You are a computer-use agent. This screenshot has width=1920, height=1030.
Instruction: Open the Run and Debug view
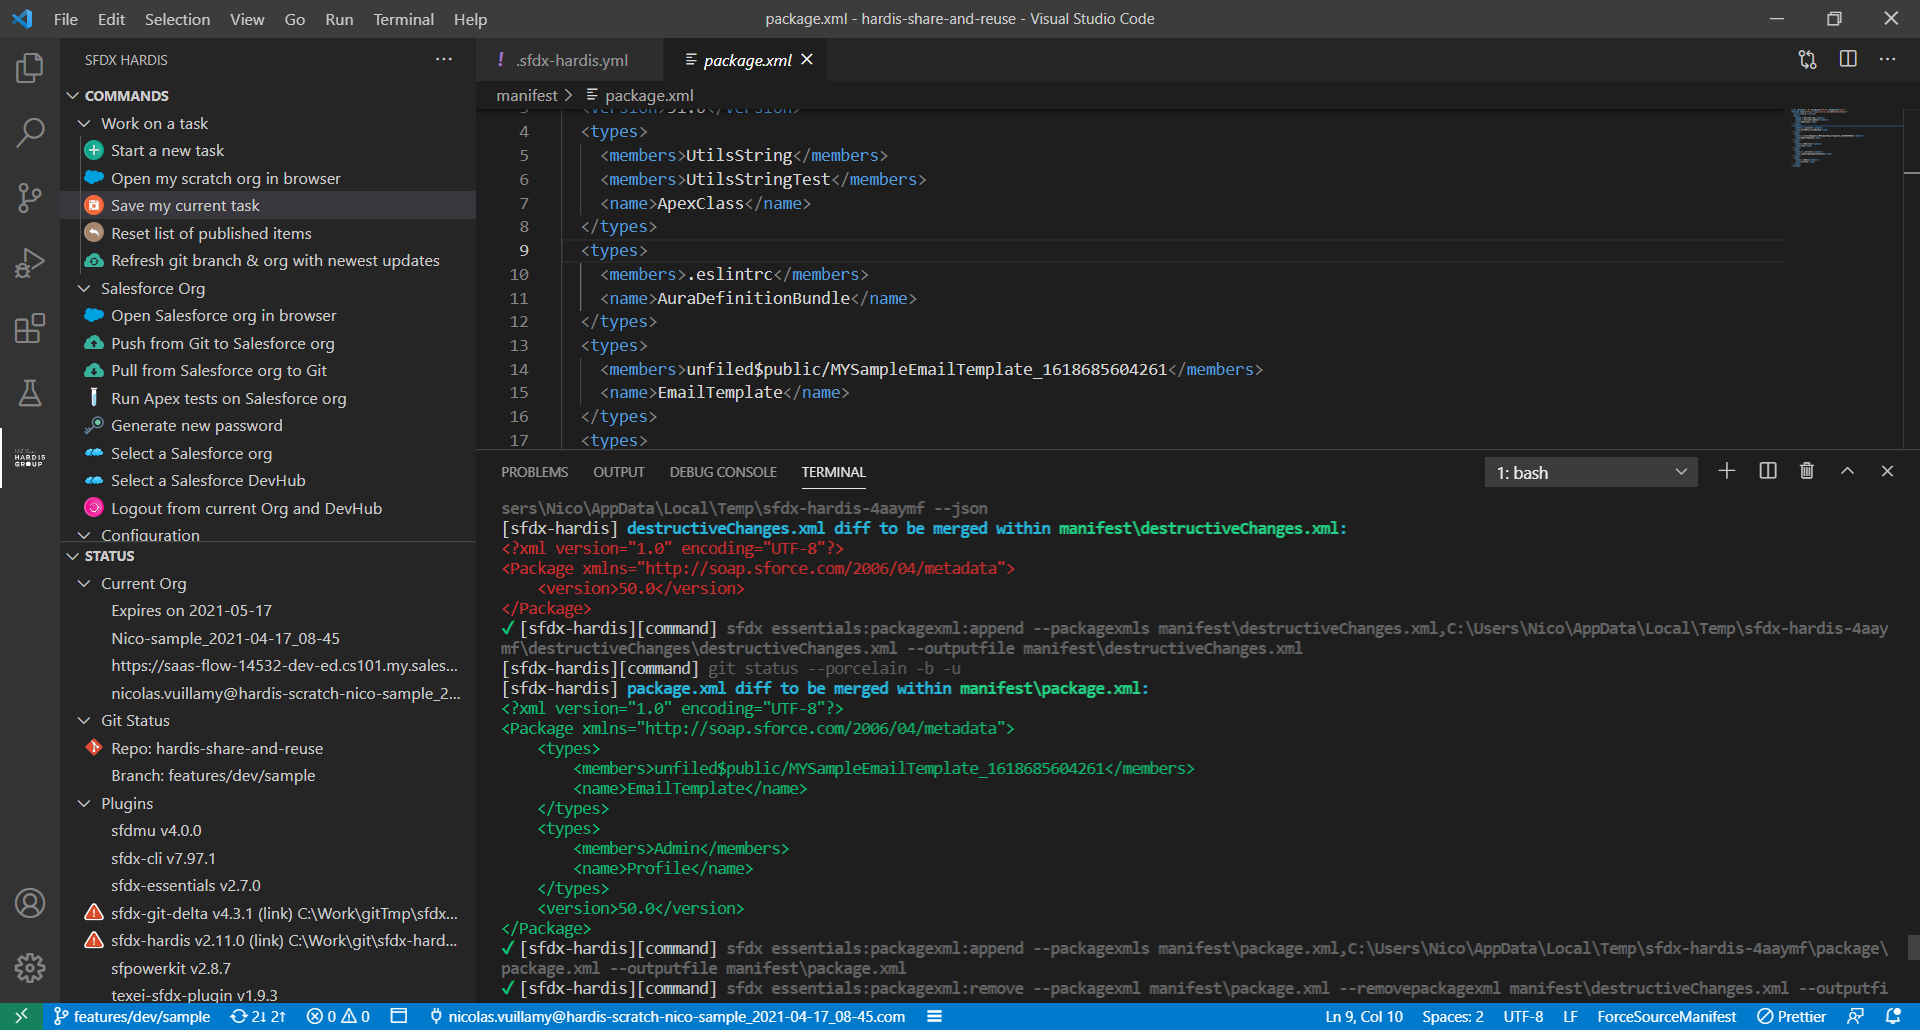click(30, 263)
